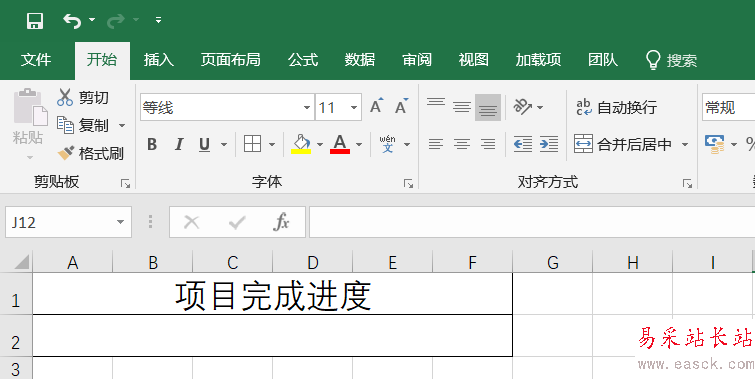The image size is (755, 379).
Task: Open the Undo history dropdown arrow
Action: 92,20
